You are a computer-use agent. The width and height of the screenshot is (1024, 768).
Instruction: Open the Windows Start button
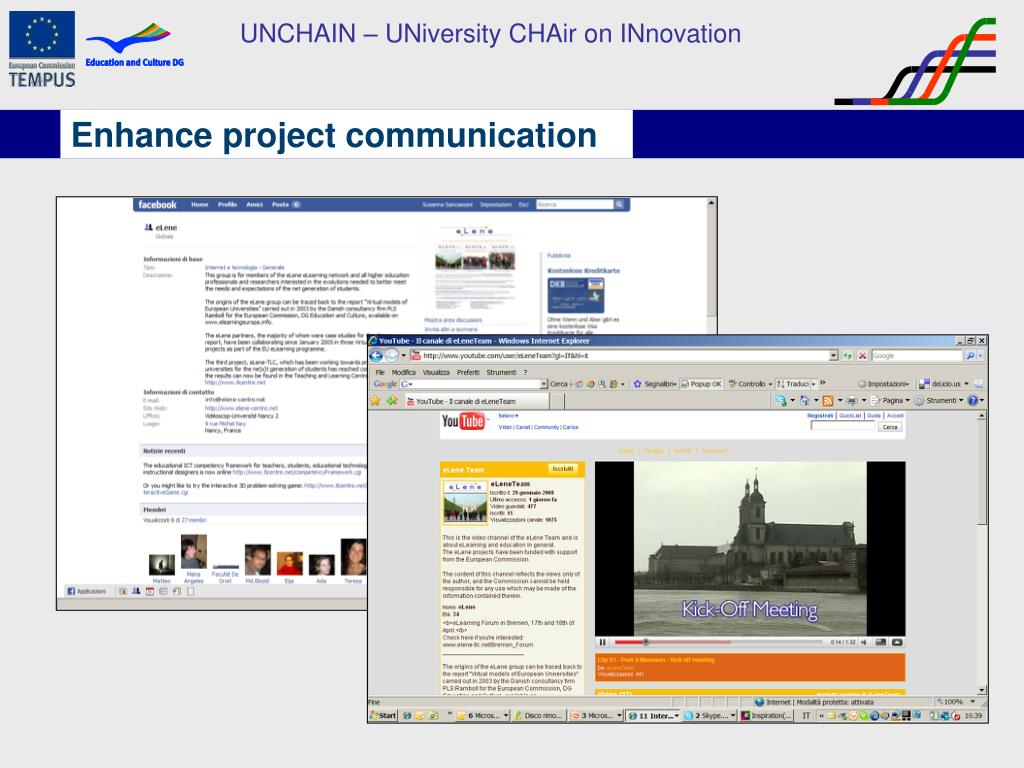coord(383,716)
